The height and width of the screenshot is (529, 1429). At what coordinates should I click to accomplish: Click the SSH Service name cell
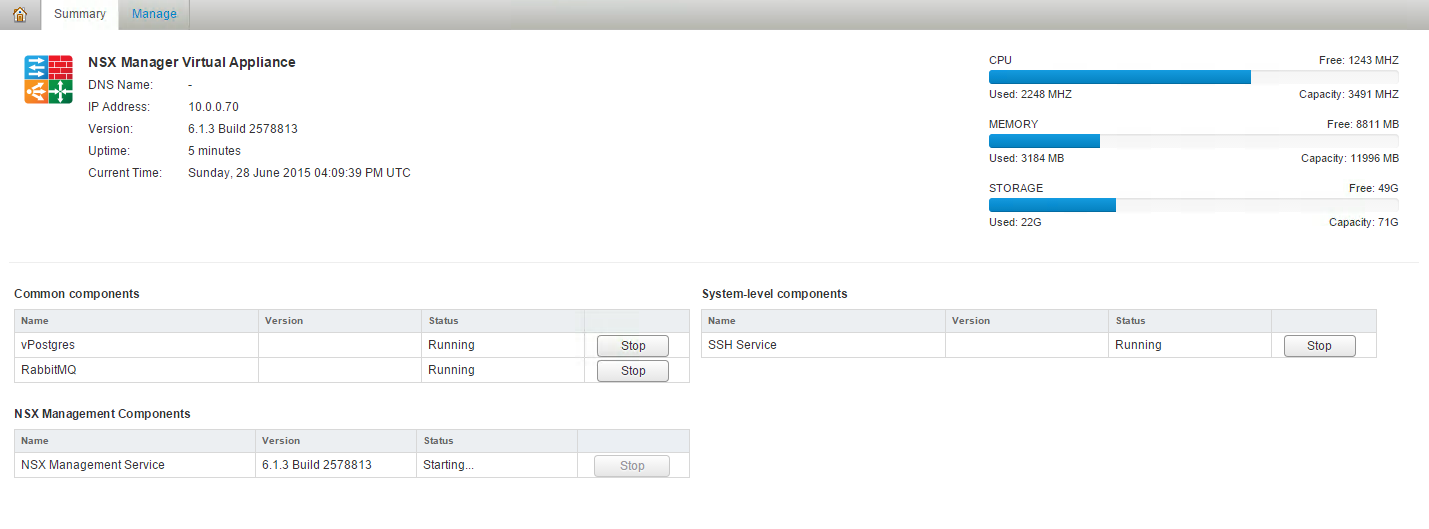[x=742, y=345]
